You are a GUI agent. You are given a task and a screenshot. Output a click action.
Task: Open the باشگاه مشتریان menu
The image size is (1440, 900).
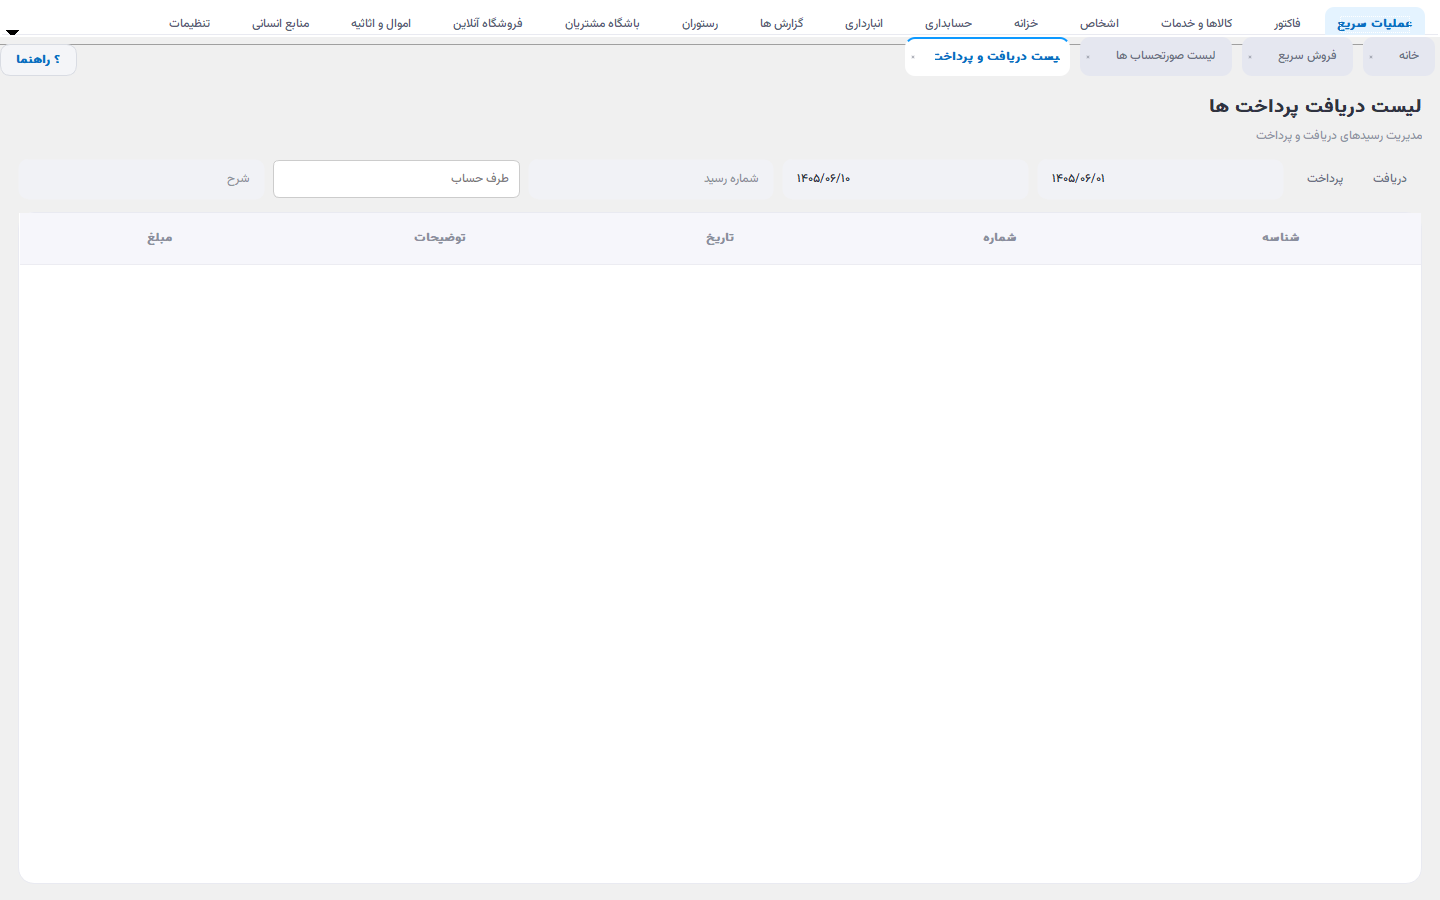pos(602,23)
